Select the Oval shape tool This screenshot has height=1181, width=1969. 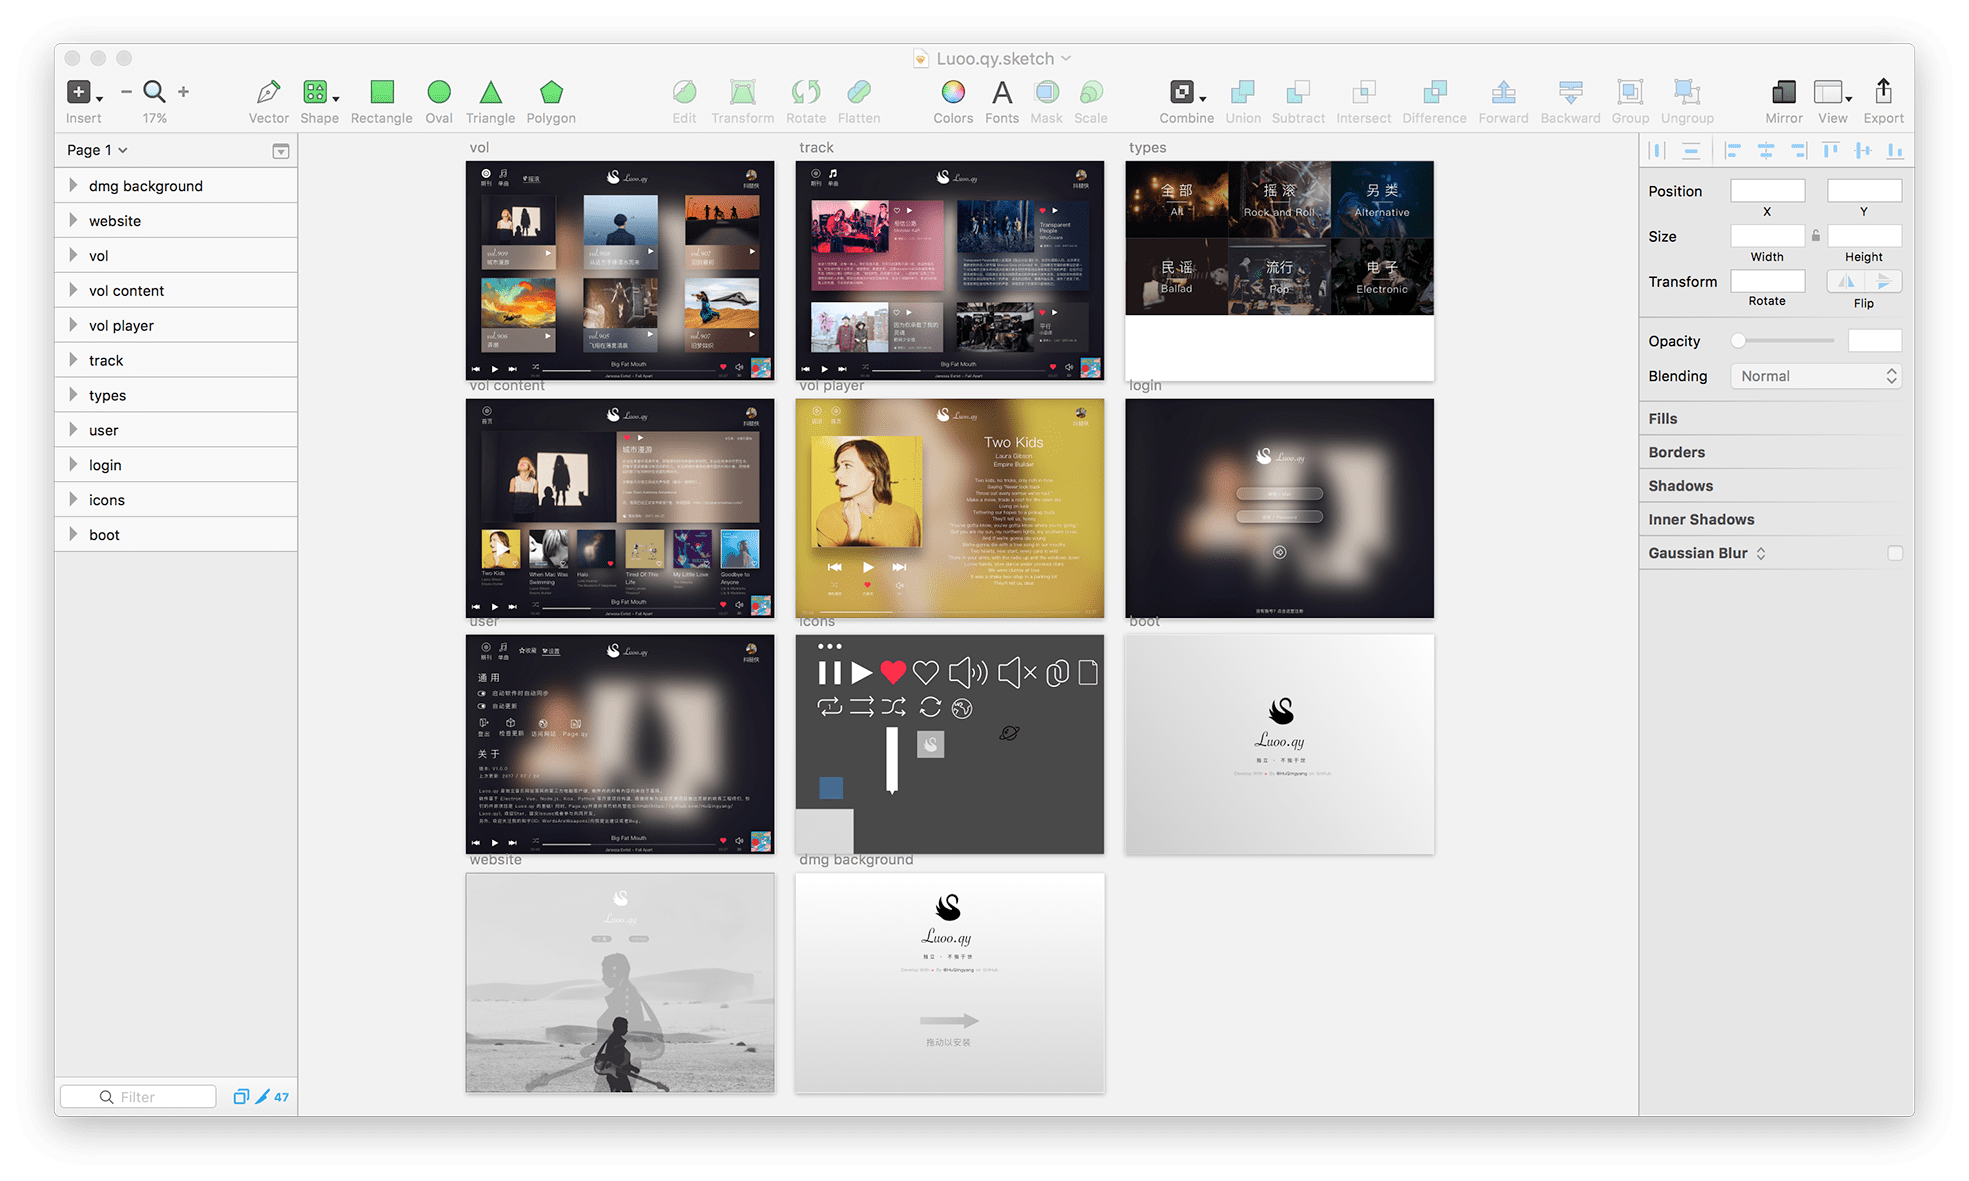[x=438, y=93]
